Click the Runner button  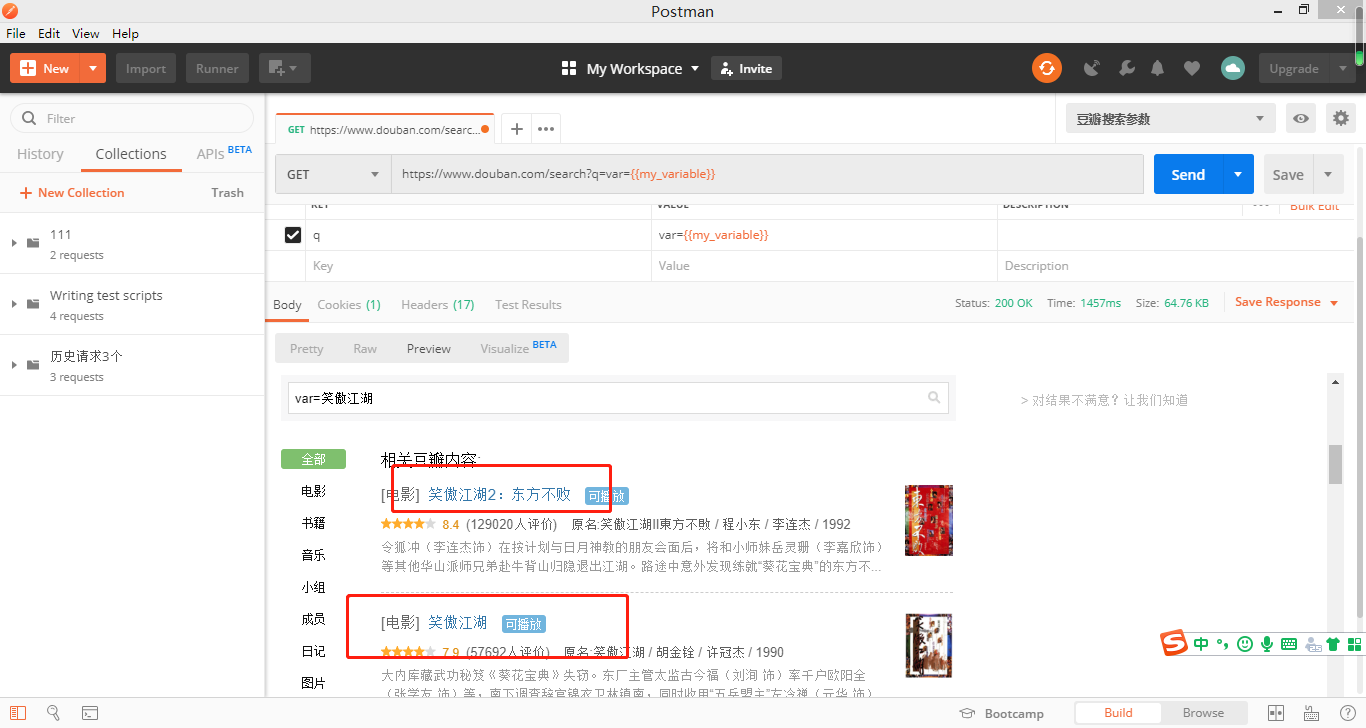coord(217,68)
